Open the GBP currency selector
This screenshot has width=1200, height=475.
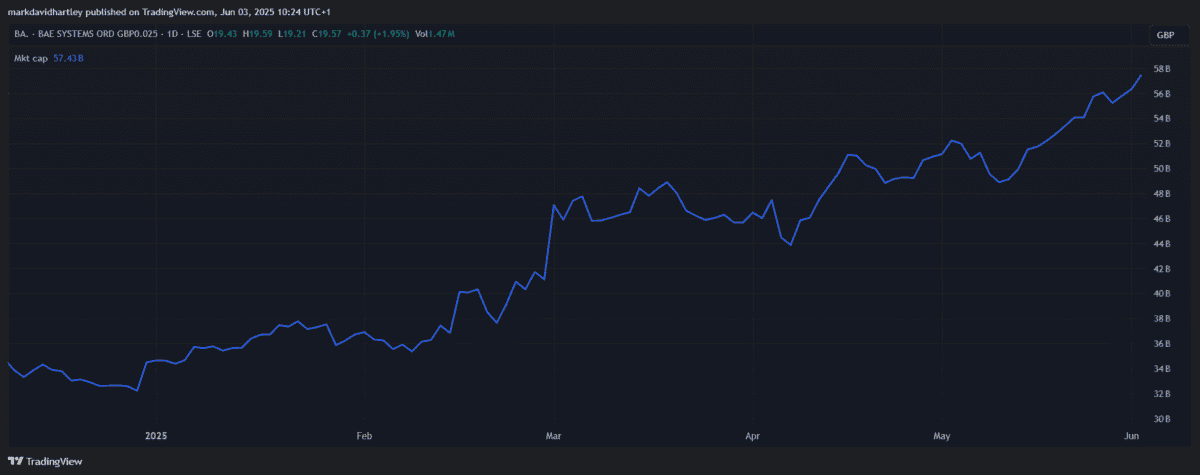(x=1165, y=34)
